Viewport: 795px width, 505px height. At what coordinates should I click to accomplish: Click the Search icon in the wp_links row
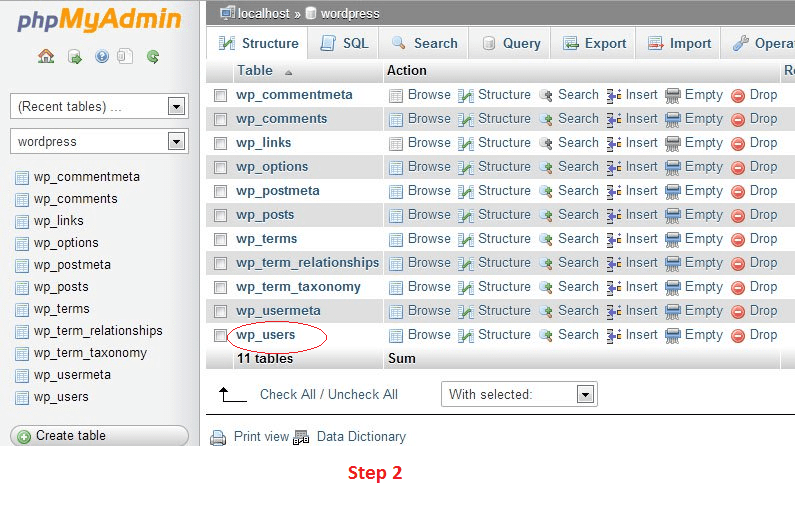(x=546, y=143)
